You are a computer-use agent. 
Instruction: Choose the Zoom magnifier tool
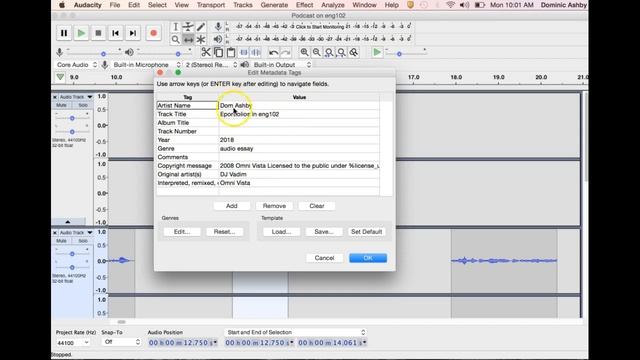(x=175, y=40)
